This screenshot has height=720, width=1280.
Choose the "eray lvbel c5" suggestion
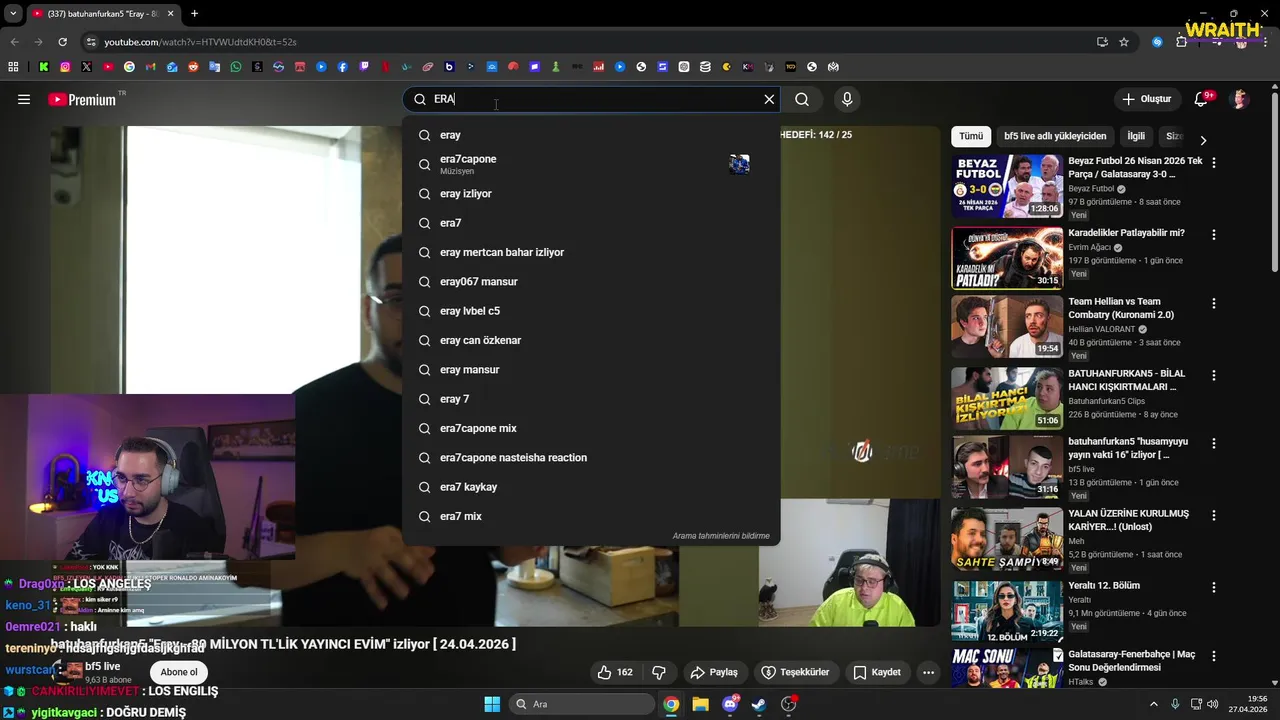point(591,311)
